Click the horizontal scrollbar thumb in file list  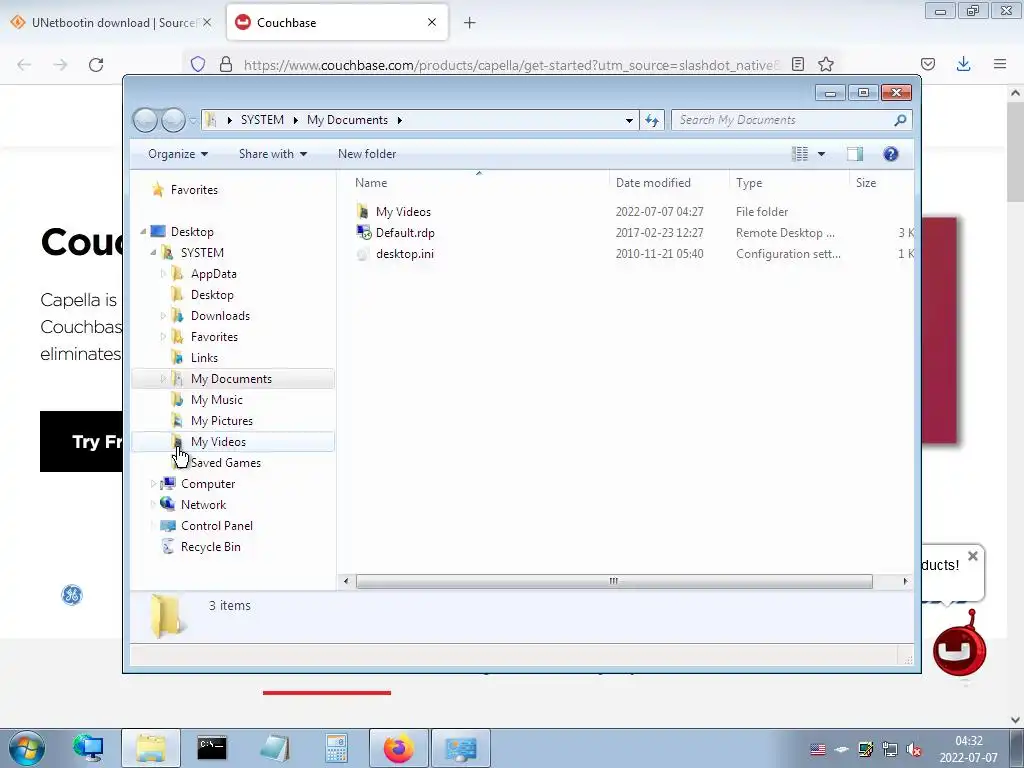click(614, 581)
